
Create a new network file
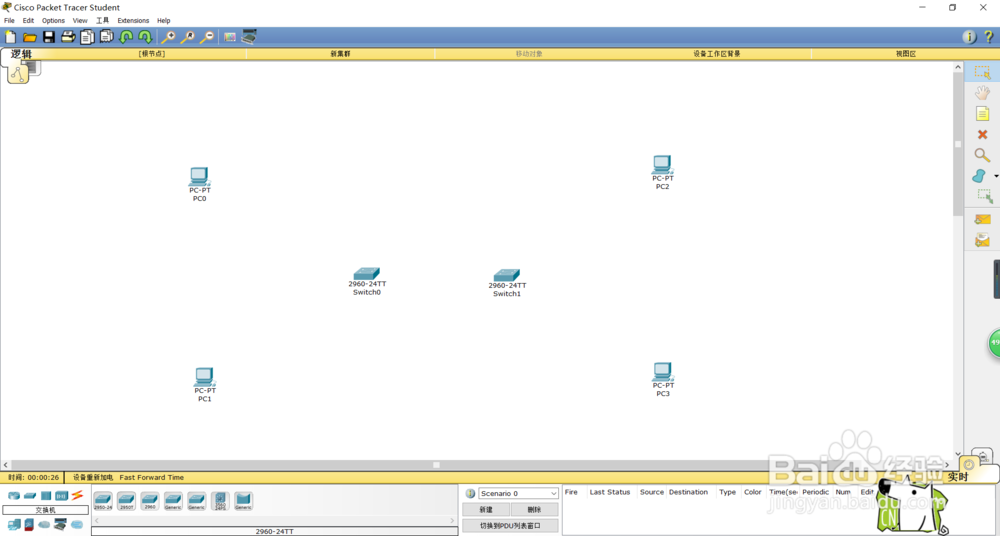pos(10,37)
